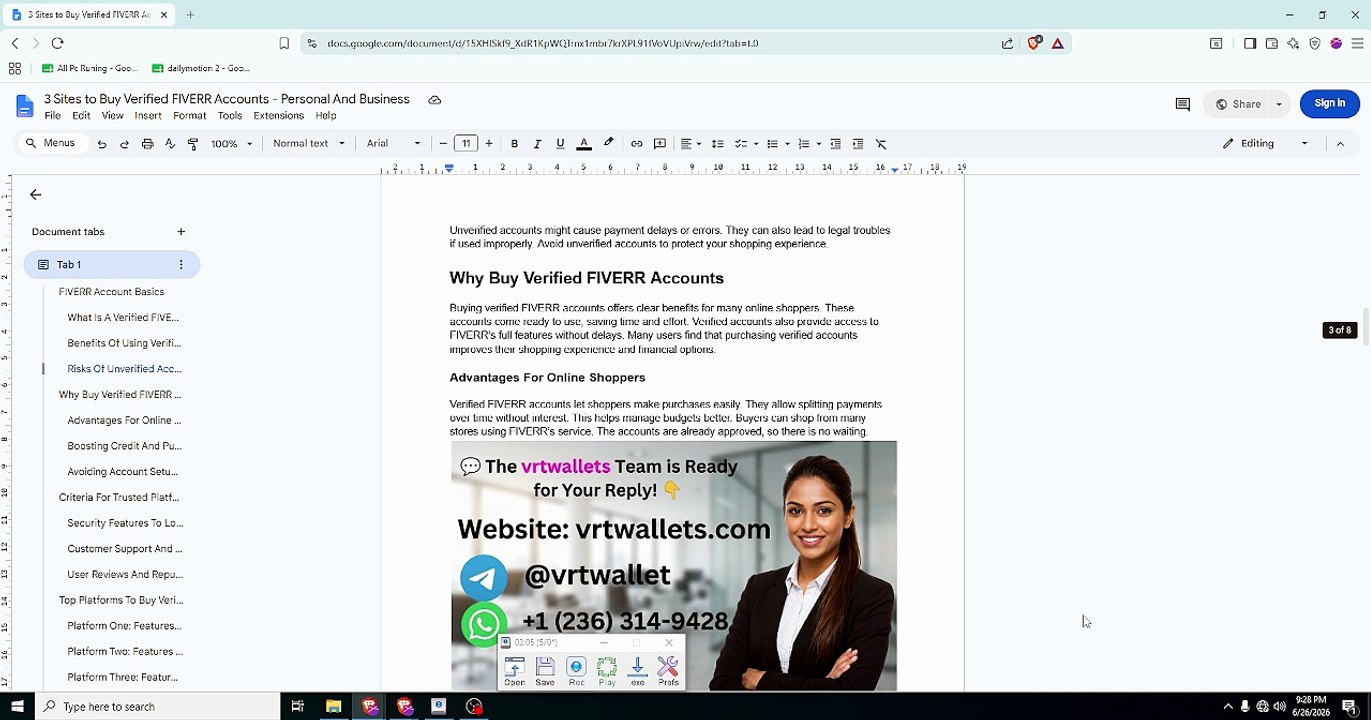Screen dimensions: 1371x720
Task: Insert a link with the link icon
Action: point(636,144)
